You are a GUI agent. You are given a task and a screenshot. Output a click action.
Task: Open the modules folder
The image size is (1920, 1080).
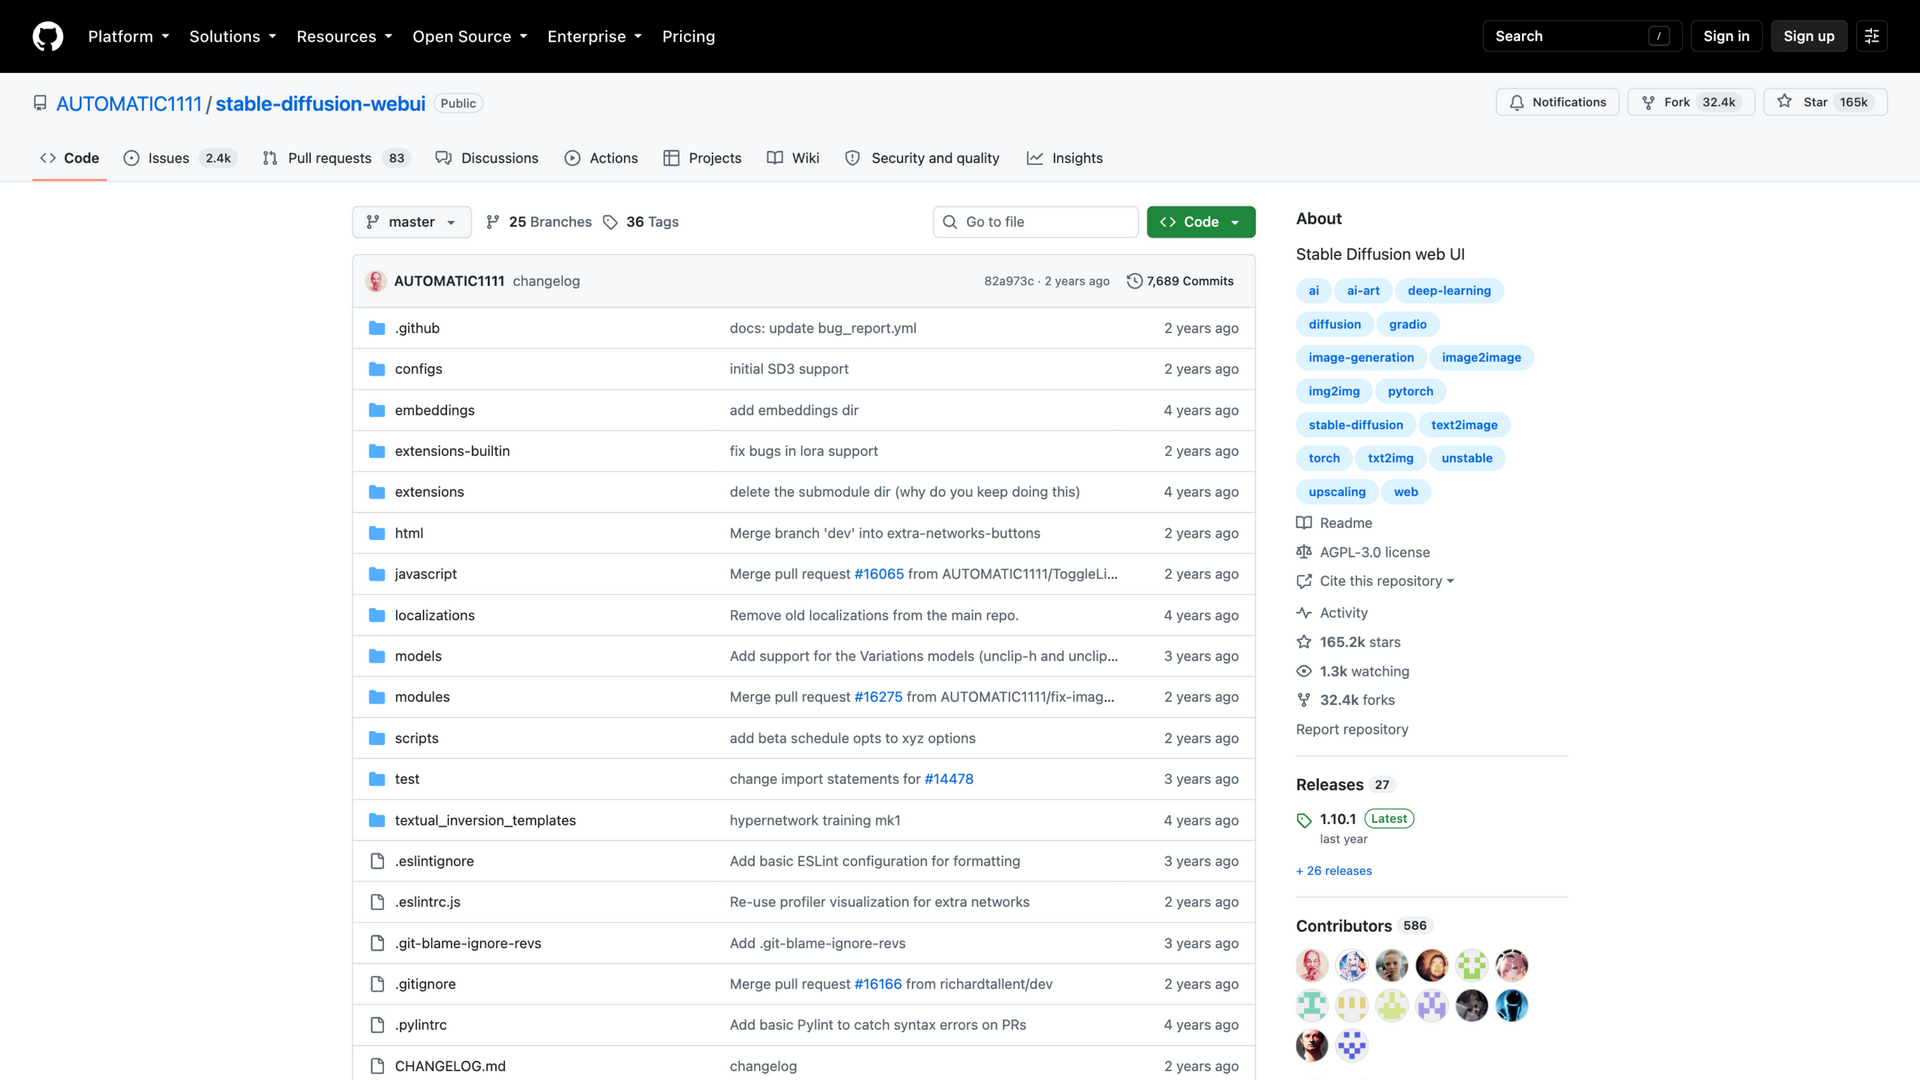pos(422,697)
